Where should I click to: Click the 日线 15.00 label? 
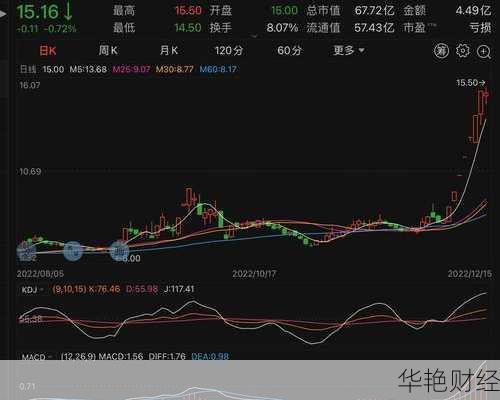pos(42,69)
